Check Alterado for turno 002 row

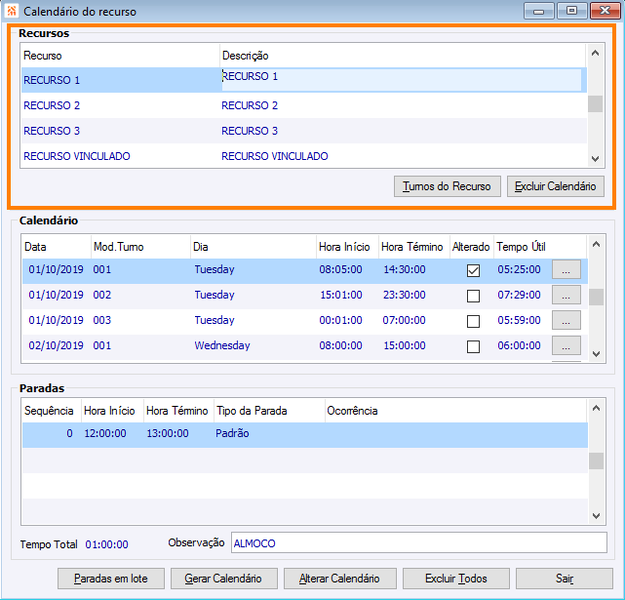tap(473, 296)
